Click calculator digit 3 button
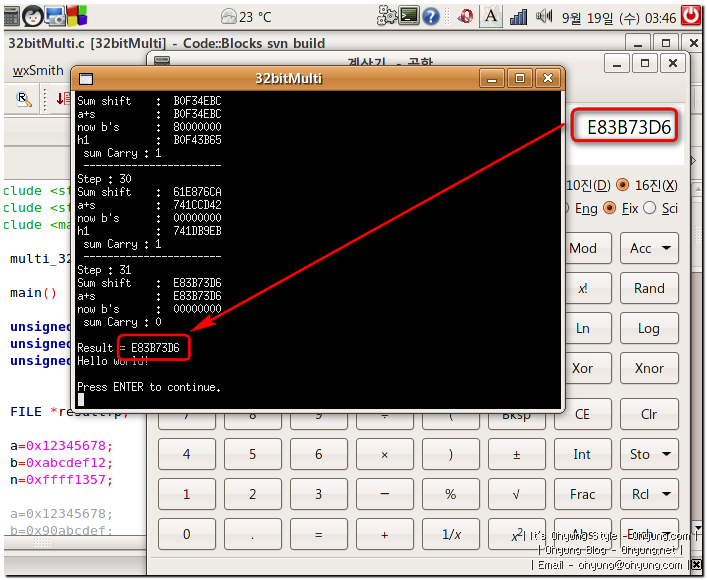Image resolution: width=707 pixels, height=580 pixels. pyautogui.click(x=319, y=494)
